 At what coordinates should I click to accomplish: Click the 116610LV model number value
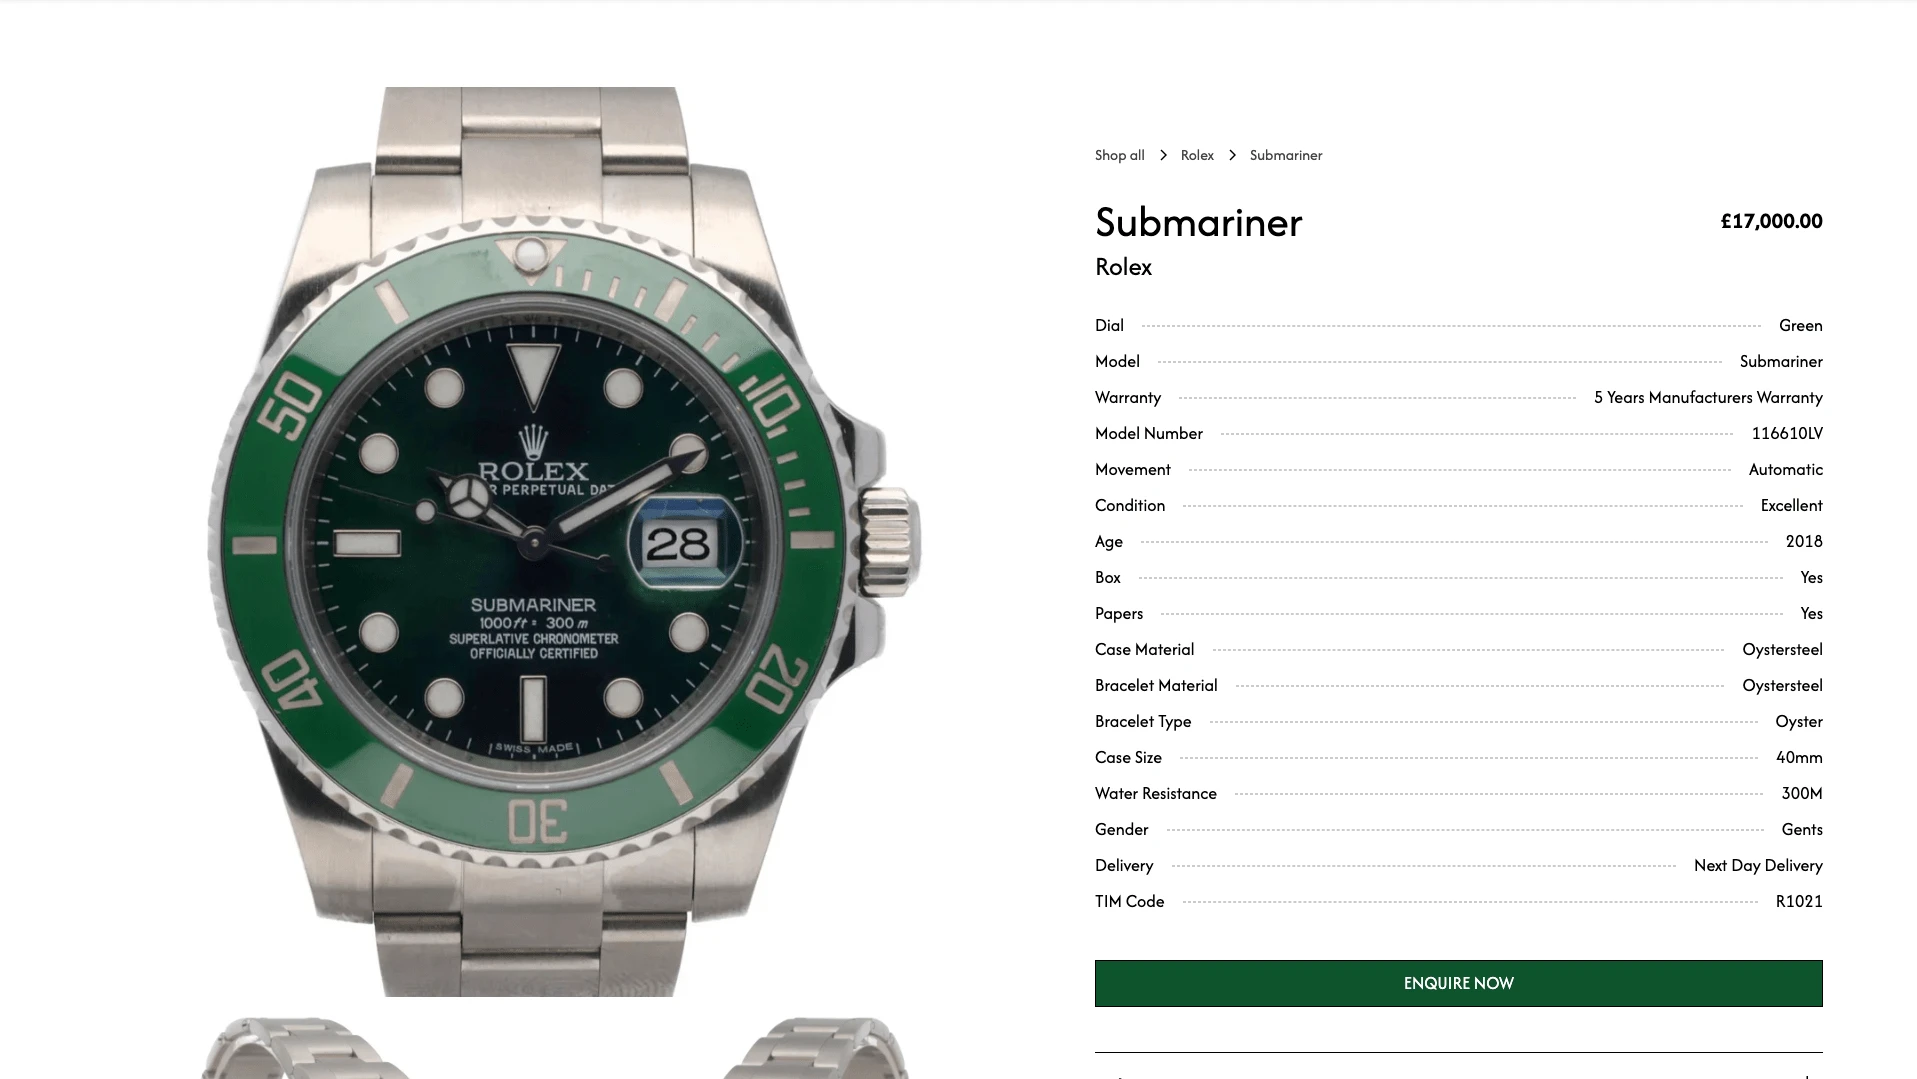(x=1787, y=433)
